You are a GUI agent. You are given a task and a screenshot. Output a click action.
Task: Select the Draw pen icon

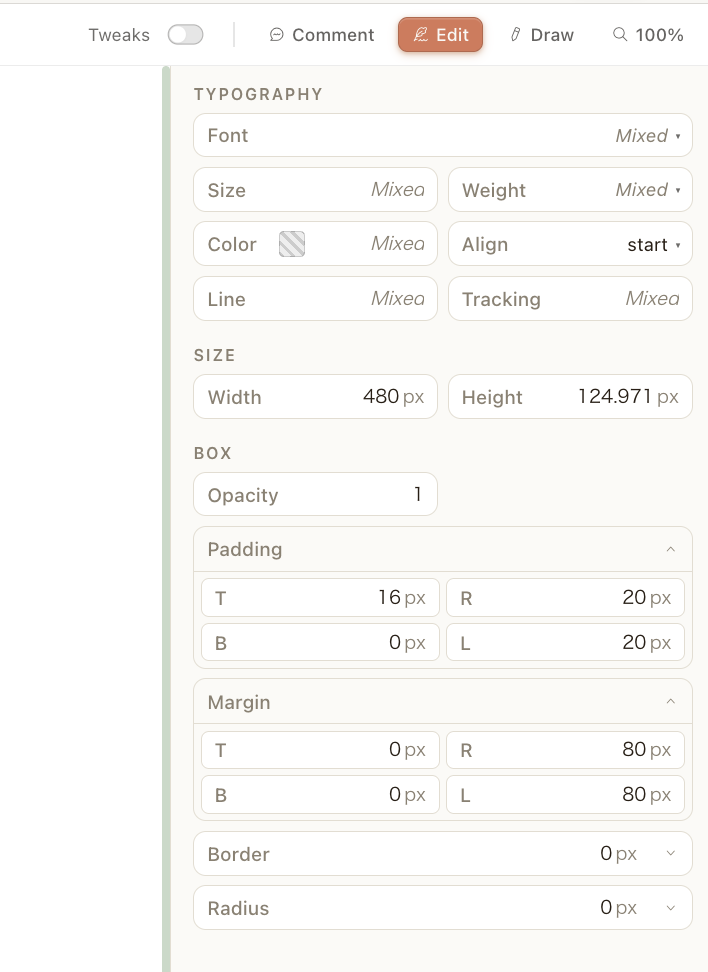click(516, 35)
